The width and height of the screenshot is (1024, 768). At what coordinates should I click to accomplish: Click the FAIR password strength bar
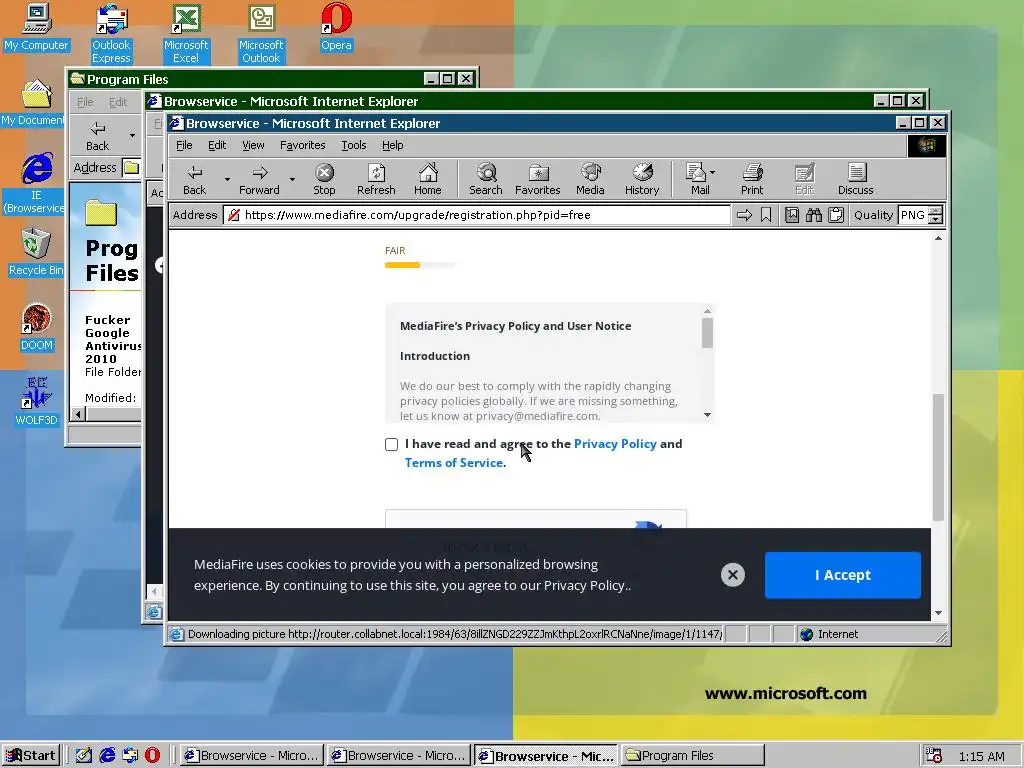coord(420,265)
